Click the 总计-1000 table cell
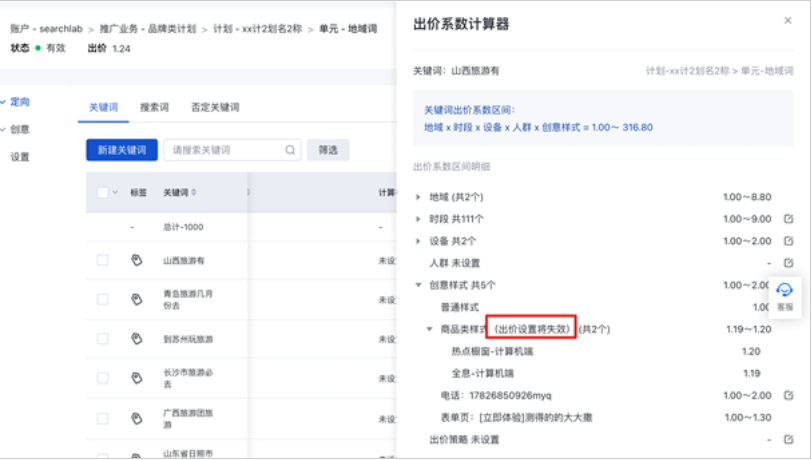 pyautogui.click(x=183, y=227)
